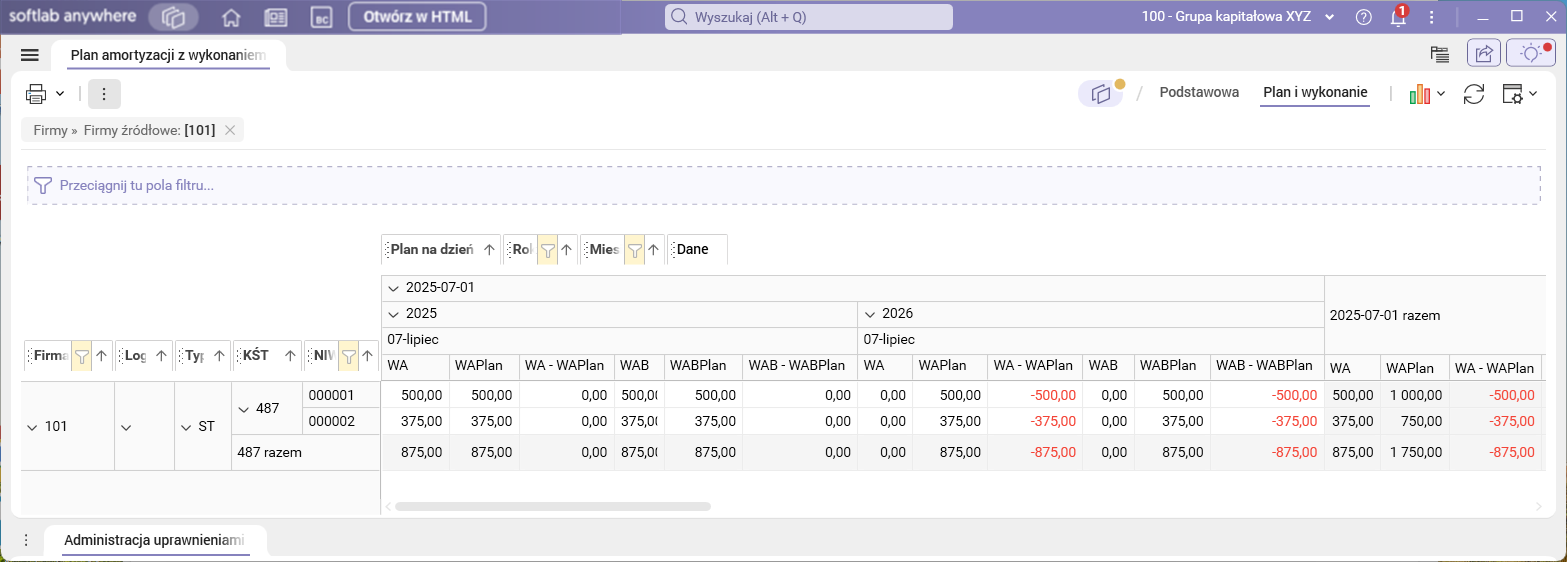The image size is (1567, 562).
Task: Click the stacked windows icon beside softlab anywhere
Action: [173, 17]
